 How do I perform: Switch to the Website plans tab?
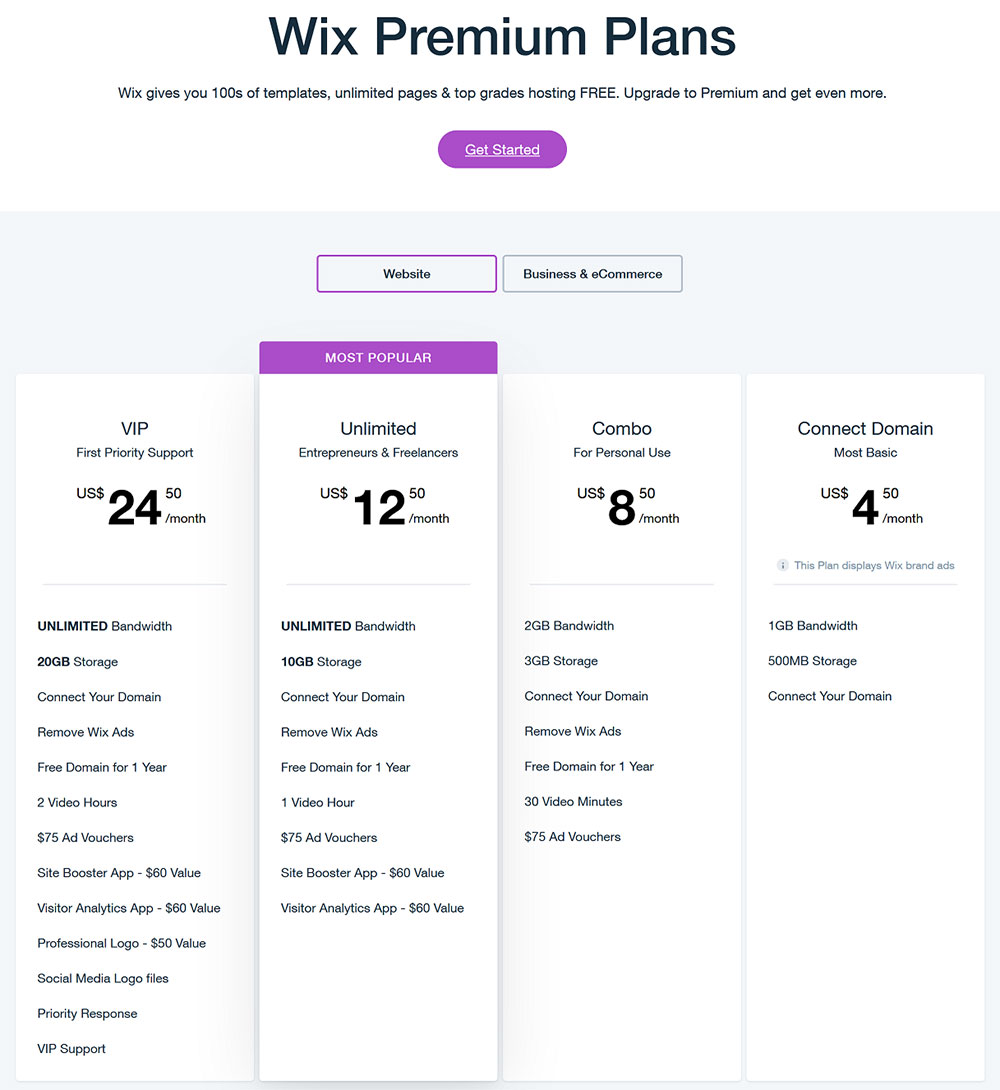407,274
